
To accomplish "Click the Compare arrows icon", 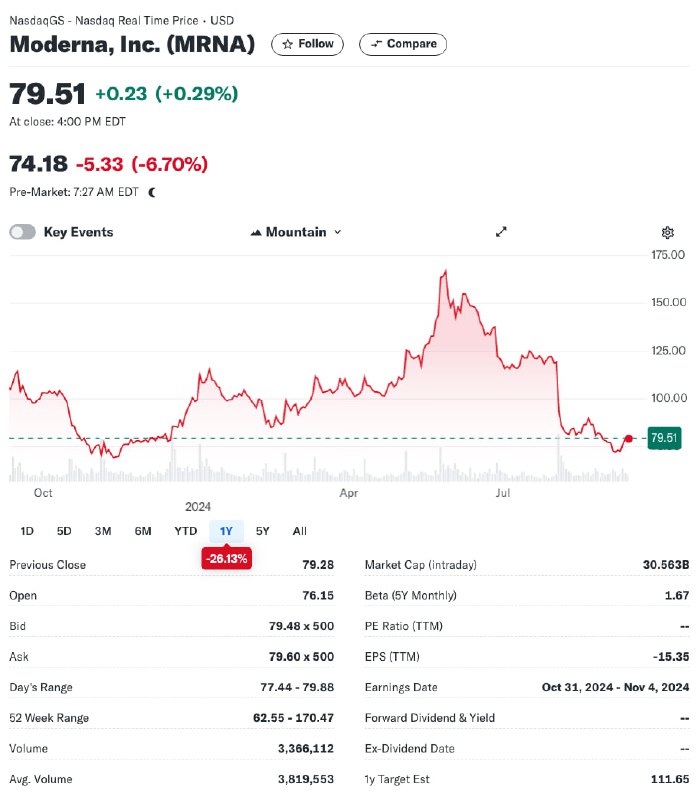I will coord(376,44).
